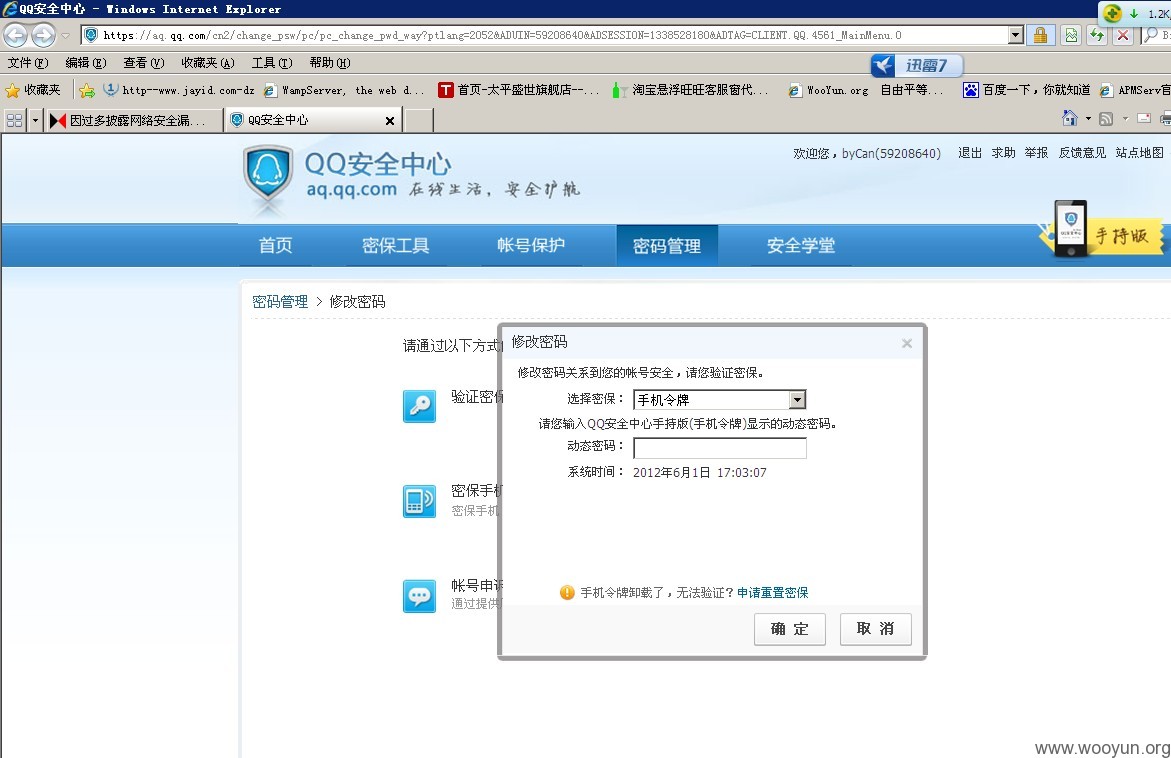Open the http--www.jayid.com-dz bookmark
The width and height of the screenshot is (1171, 758).
click(178, 90)
